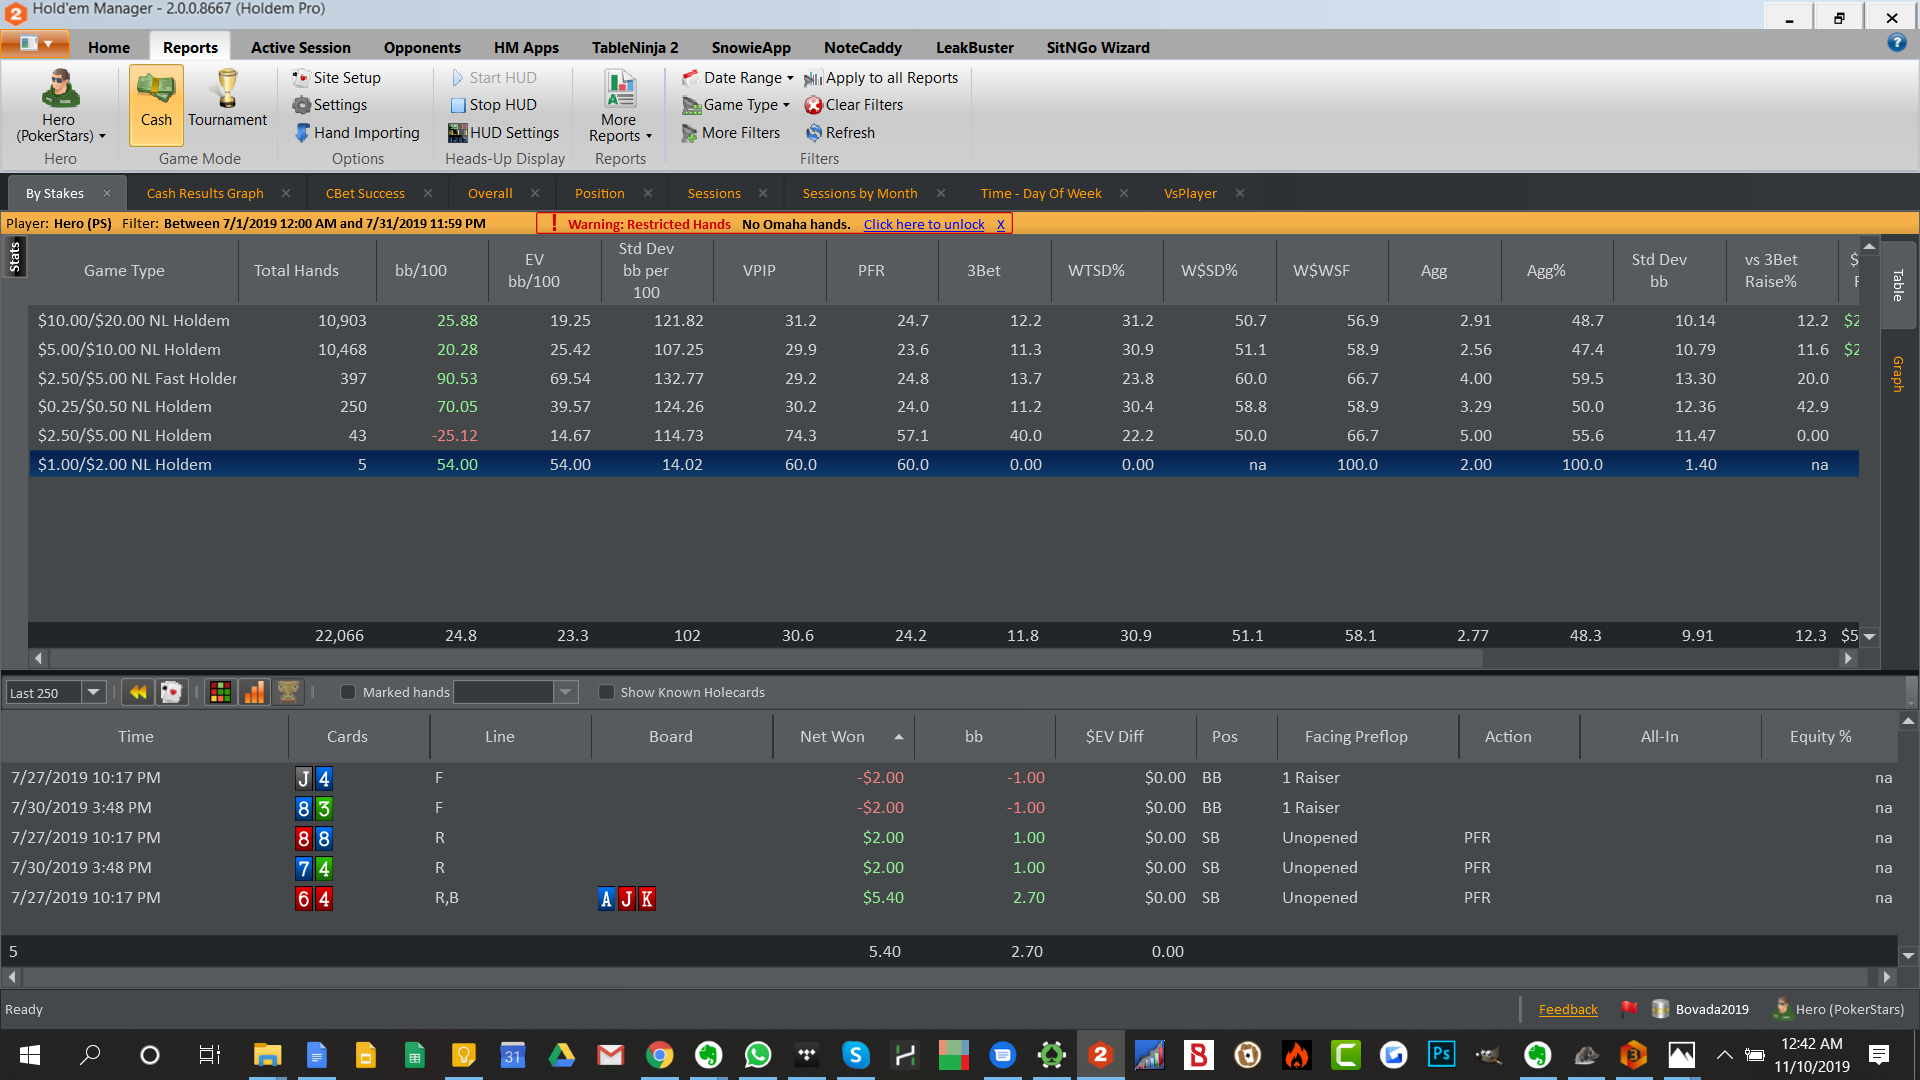Open Google Chrome from the taskbar
Screen dimensions: 1920x1080
(659, 1054)
